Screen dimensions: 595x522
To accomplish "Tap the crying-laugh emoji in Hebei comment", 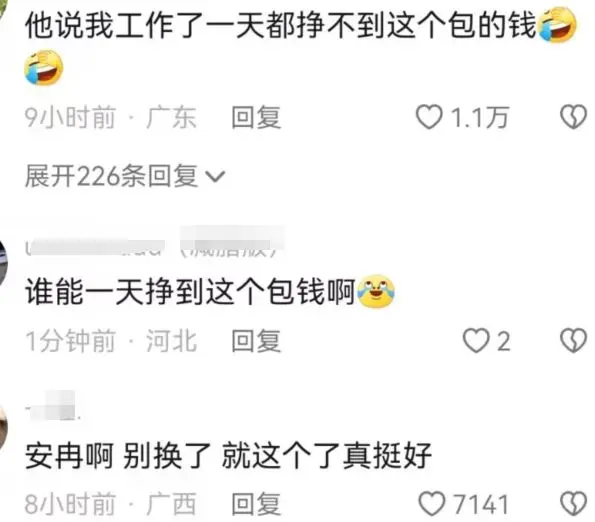I will click(376, 291).
